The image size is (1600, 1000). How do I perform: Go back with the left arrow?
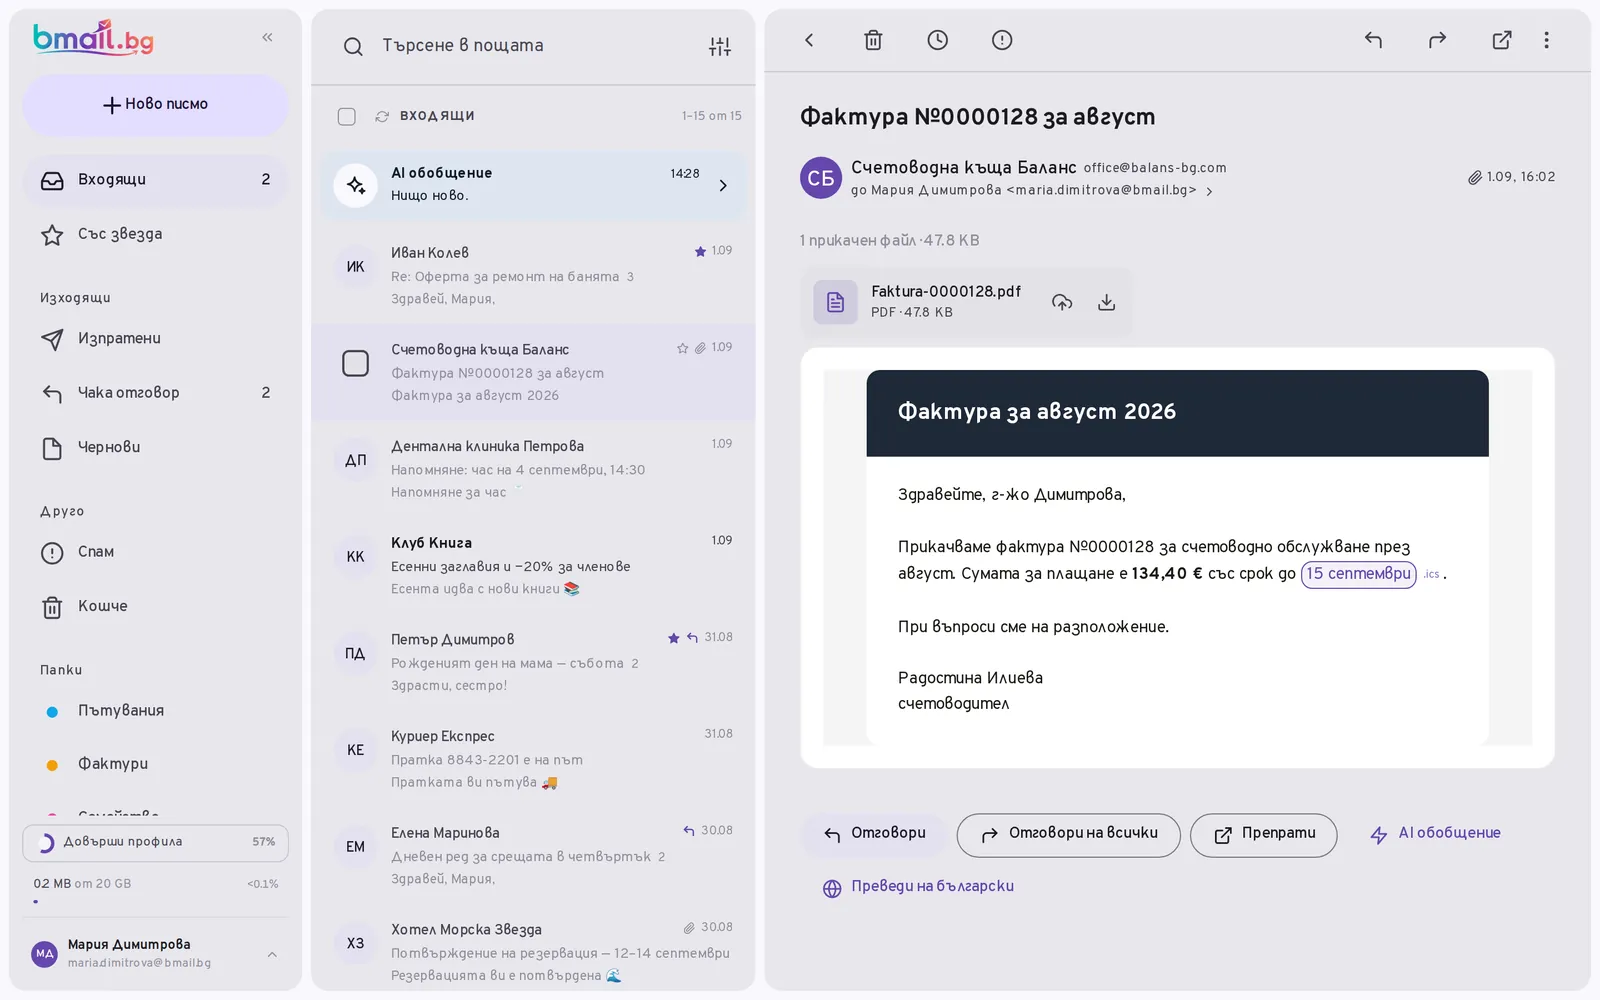click(809, 40)
